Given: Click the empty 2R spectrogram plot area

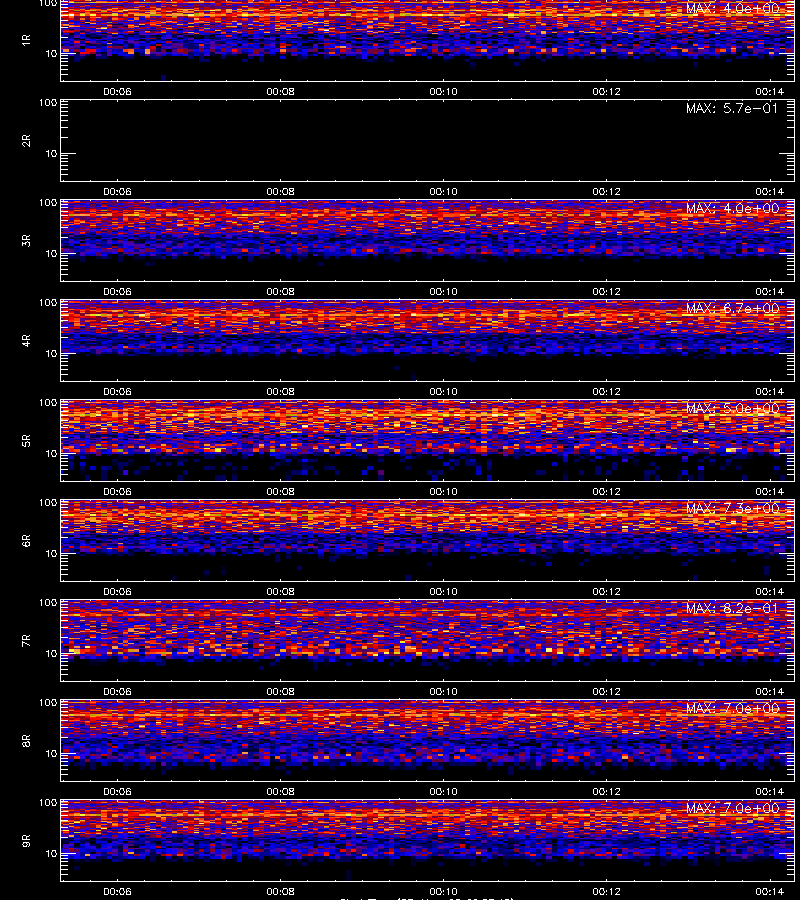Looking at the screenshot, I should pyautogui.click(x=428, y=141).
